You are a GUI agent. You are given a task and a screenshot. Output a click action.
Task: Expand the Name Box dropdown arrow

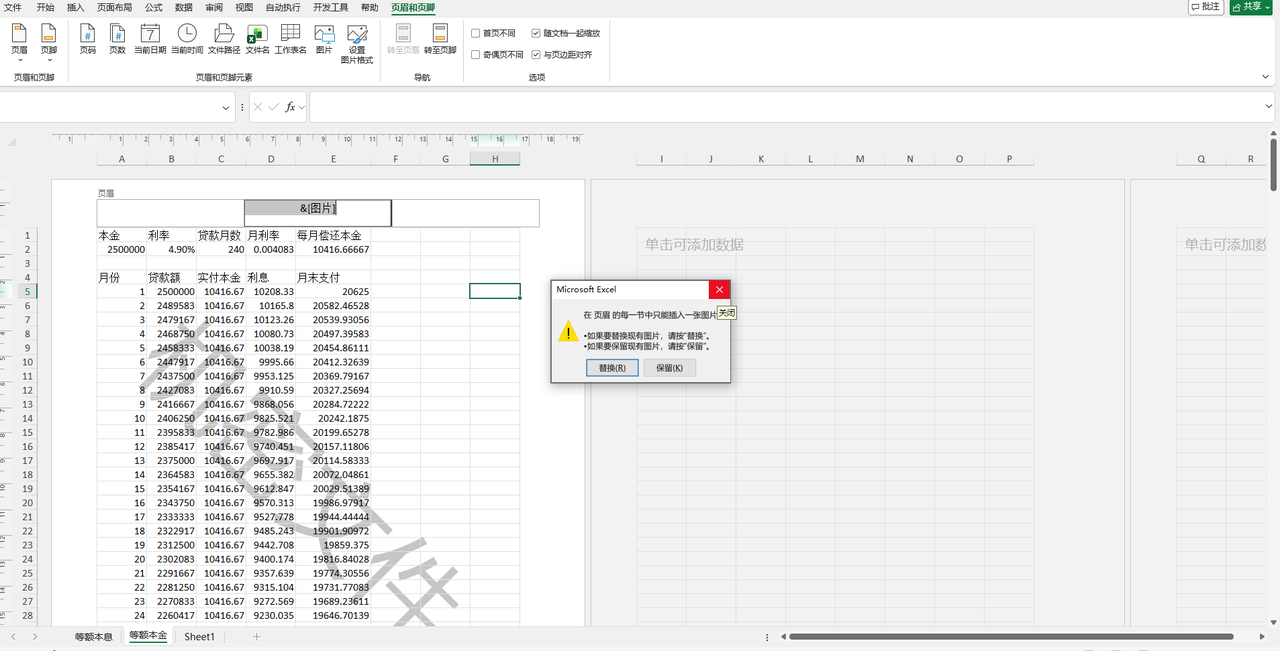coord(225,107)
